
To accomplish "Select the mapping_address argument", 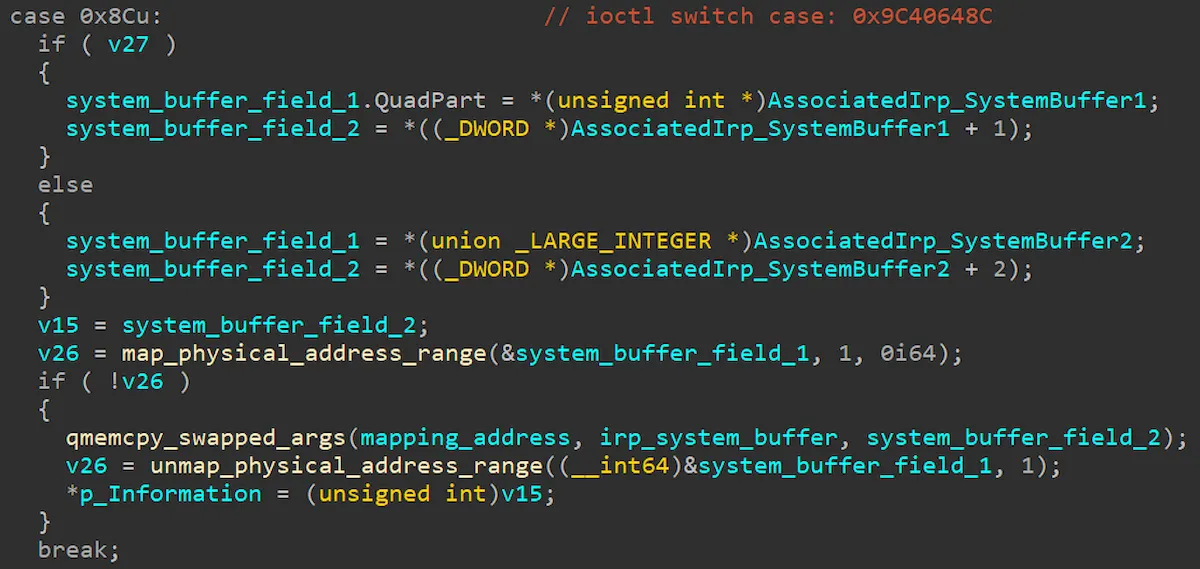I will (x=467, y=437).
